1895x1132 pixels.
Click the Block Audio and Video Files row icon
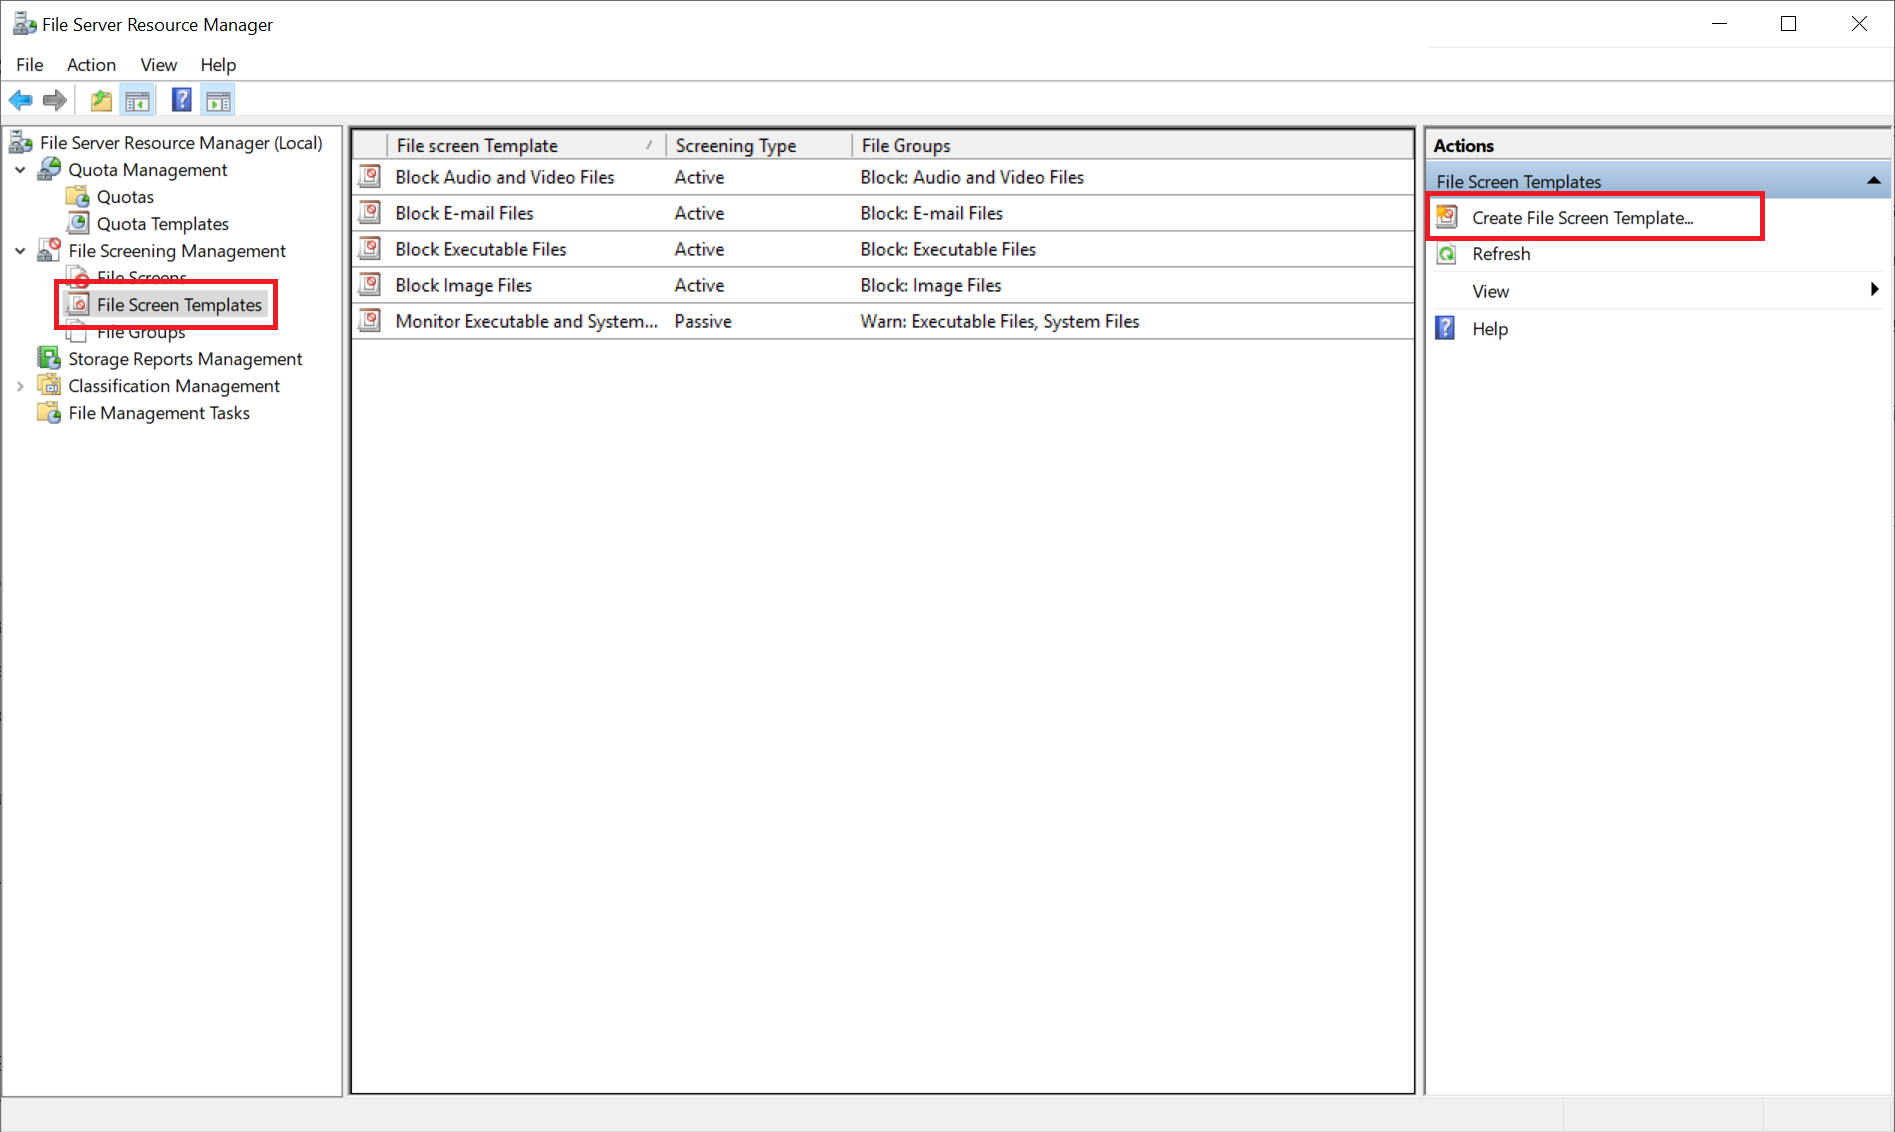coord(370,176)
